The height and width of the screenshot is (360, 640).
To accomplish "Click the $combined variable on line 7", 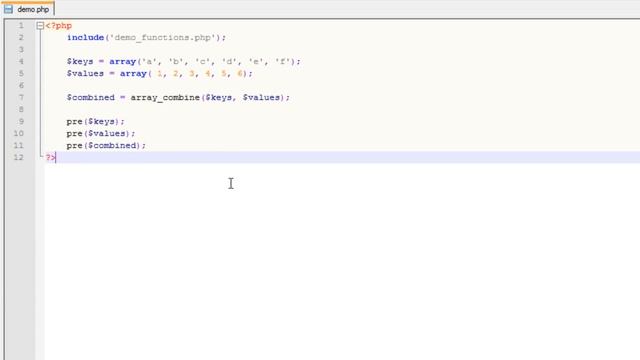I will (91, 98).
